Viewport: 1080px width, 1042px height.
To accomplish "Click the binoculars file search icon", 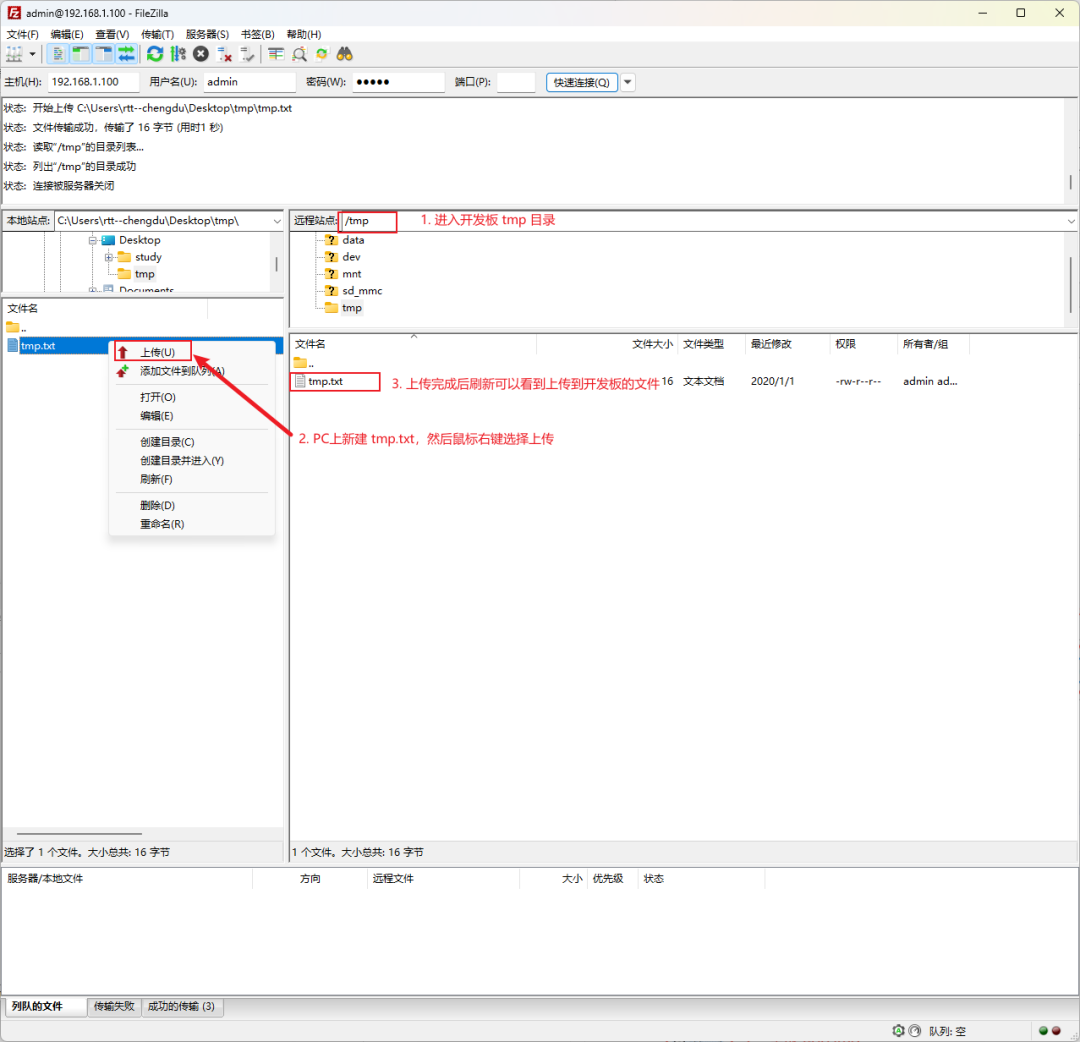I will coord(345,54).
